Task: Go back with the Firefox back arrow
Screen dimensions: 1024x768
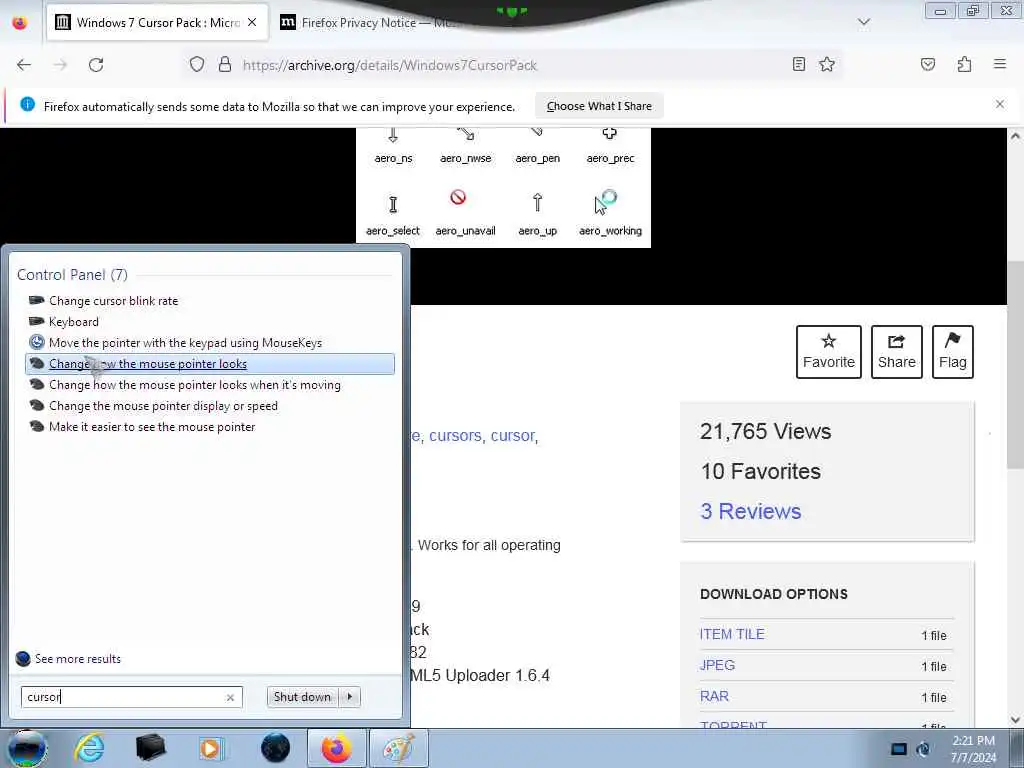Action: [x=24, y=65]
